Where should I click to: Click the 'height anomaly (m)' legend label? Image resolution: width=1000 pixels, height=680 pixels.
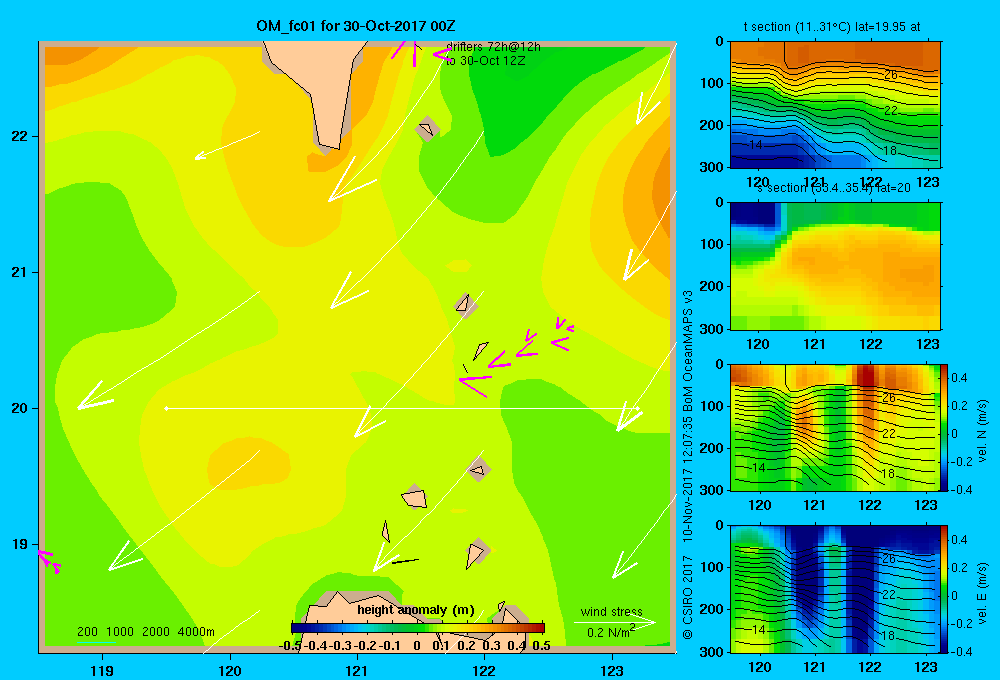416,610
